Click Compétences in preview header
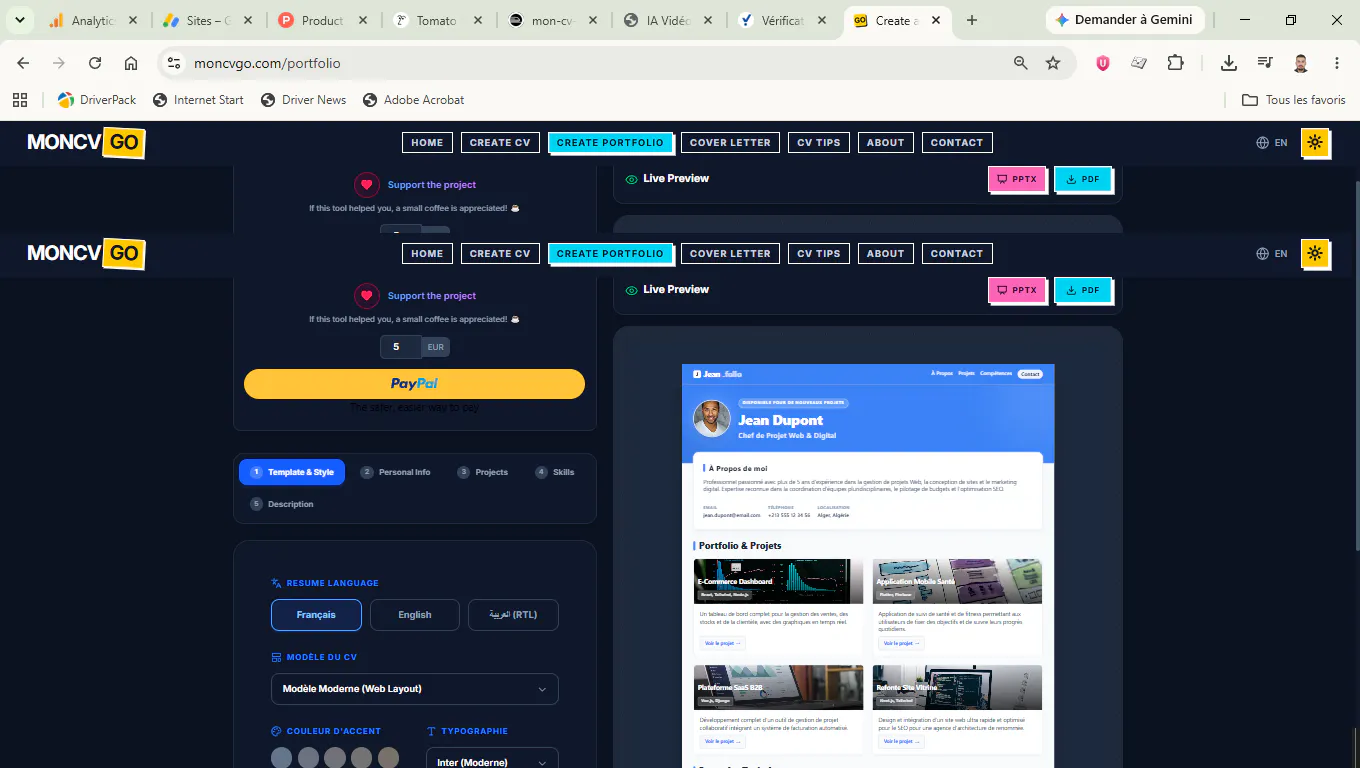This screenshot has height=768, width=1360. pyautogui.click(x=996, y=374)
